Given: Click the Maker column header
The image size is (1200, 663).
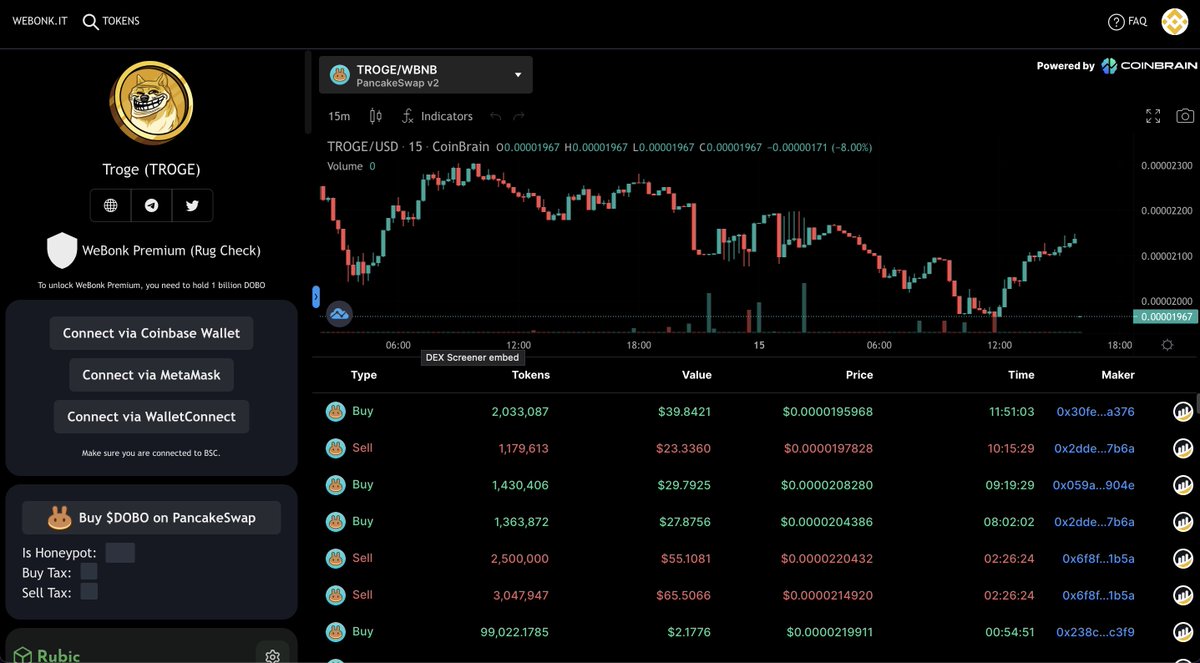Looking at the screenshot, I should point(1118,375).
